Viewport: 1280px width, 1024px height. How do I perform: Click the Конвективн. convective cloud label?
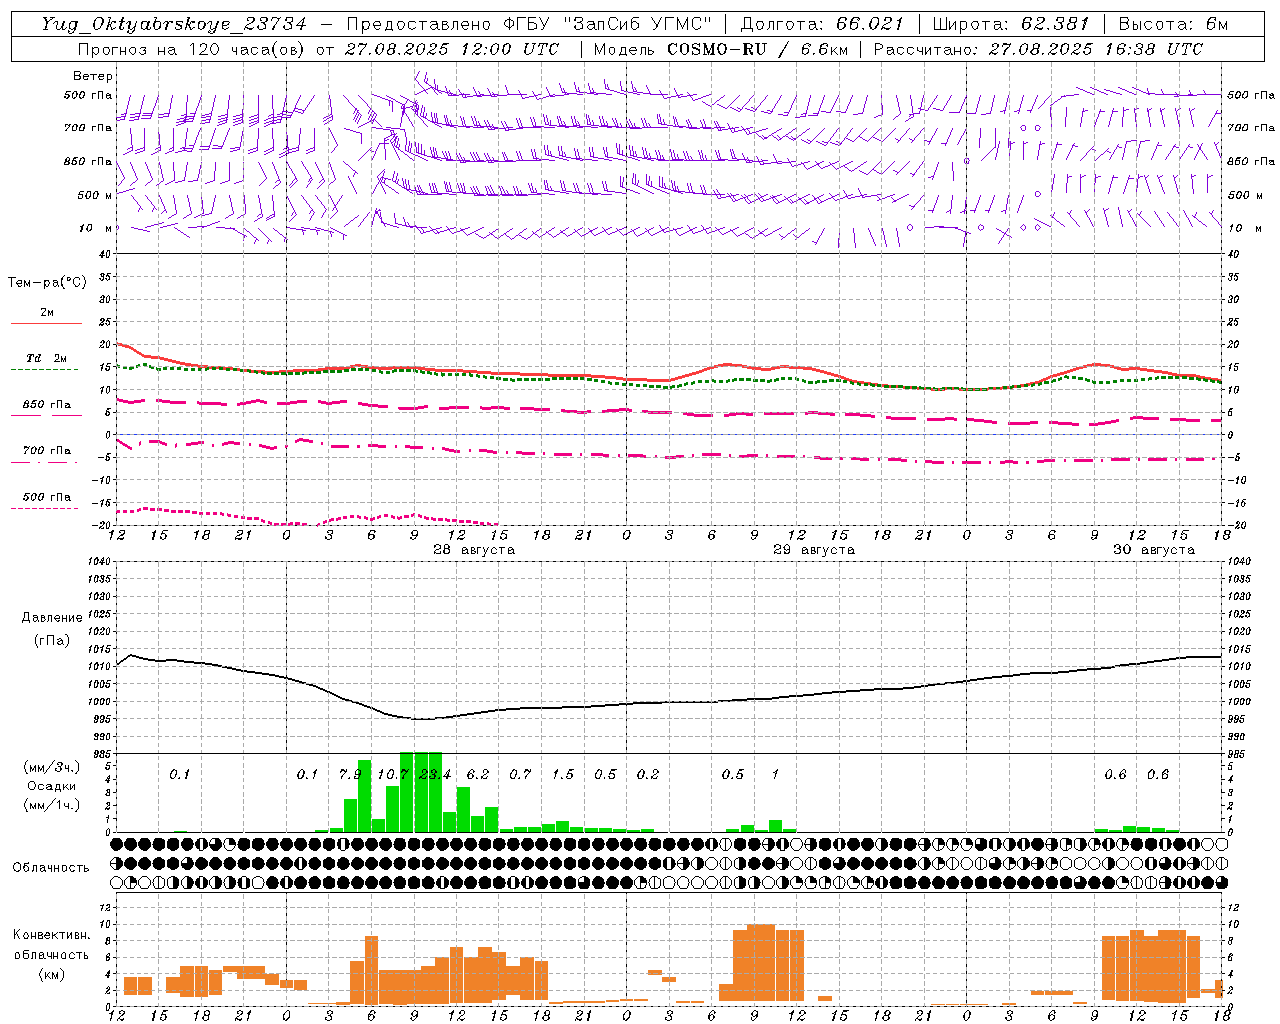51,935
